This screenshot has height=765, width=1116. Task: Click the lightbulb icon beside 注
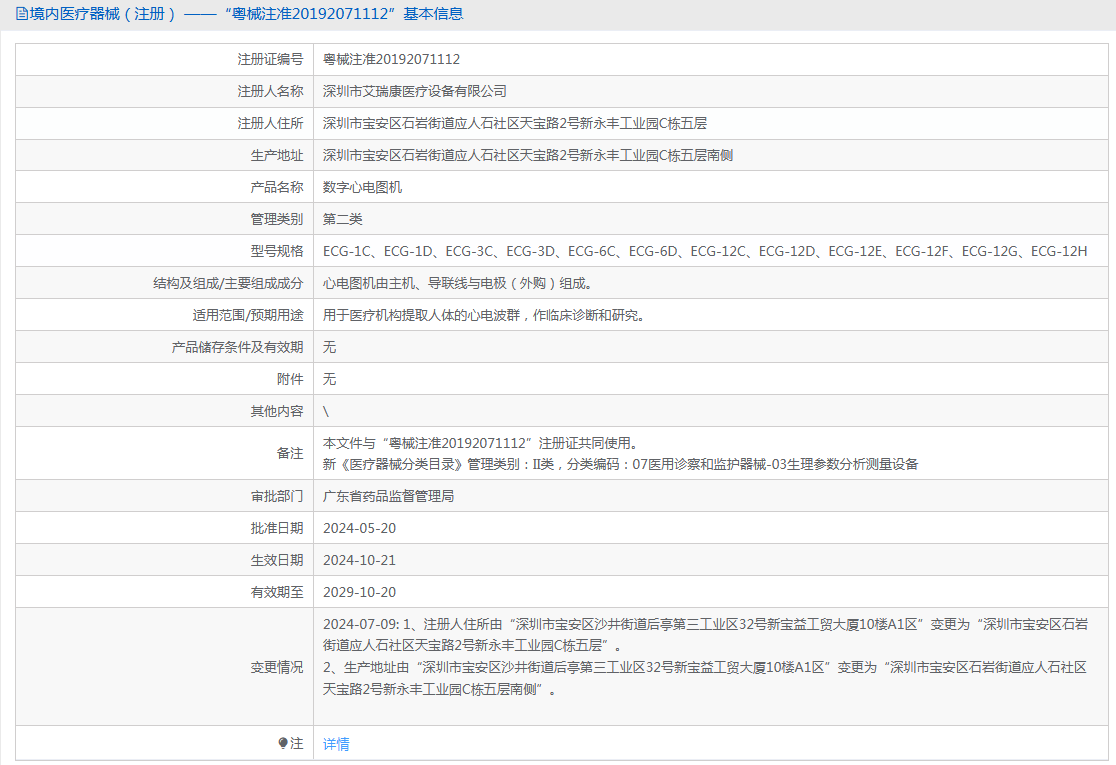pos(283,744)
